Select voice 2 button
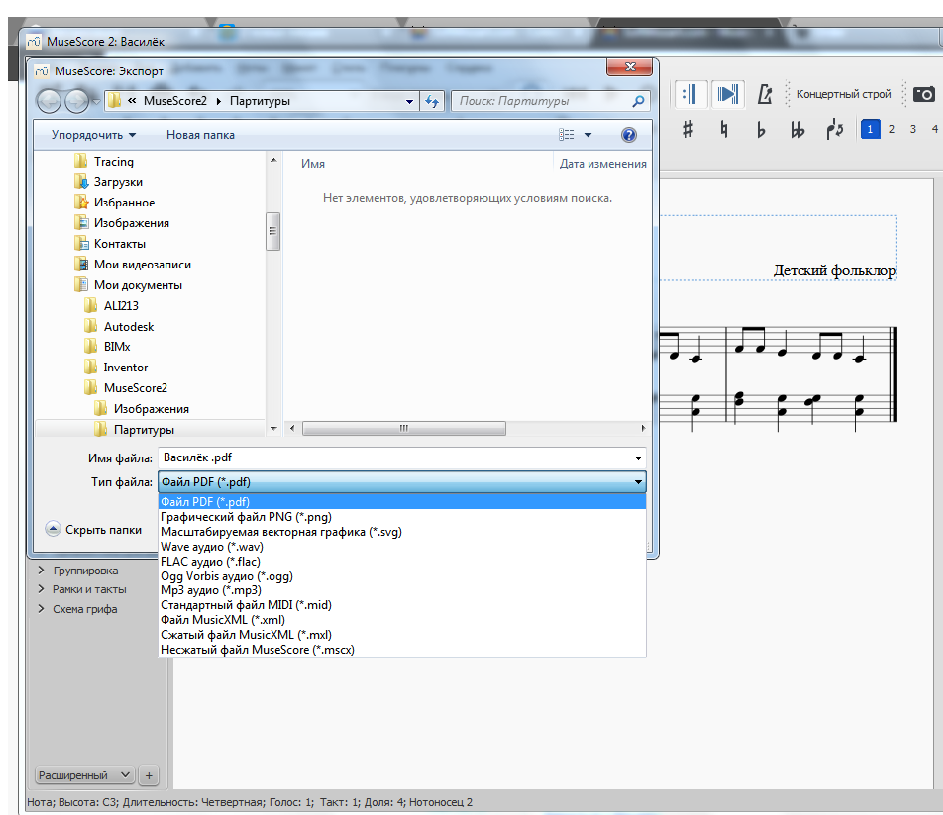Image resolution: width=943 pixels, height=815 pixels. pos(892,129)
